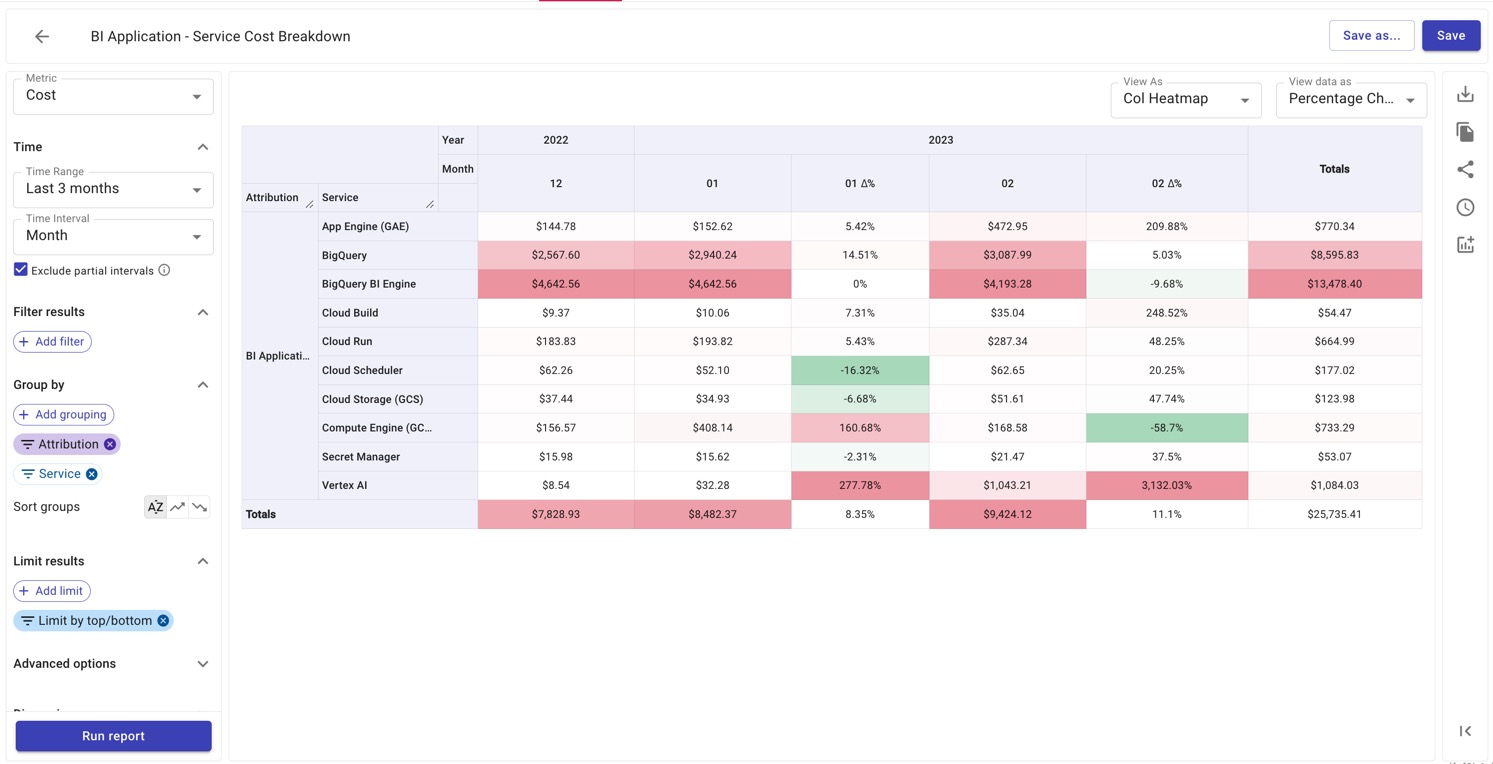
Task: Collapse the right sidebar panel icon
Action: pos(1465,731)
